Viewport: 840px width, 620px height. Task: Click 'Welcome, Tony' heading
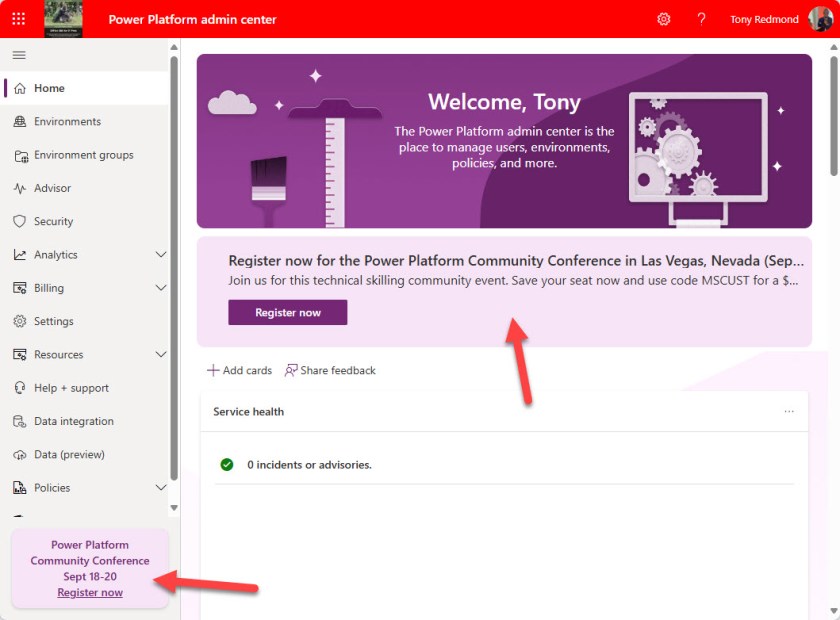point(504,102)
